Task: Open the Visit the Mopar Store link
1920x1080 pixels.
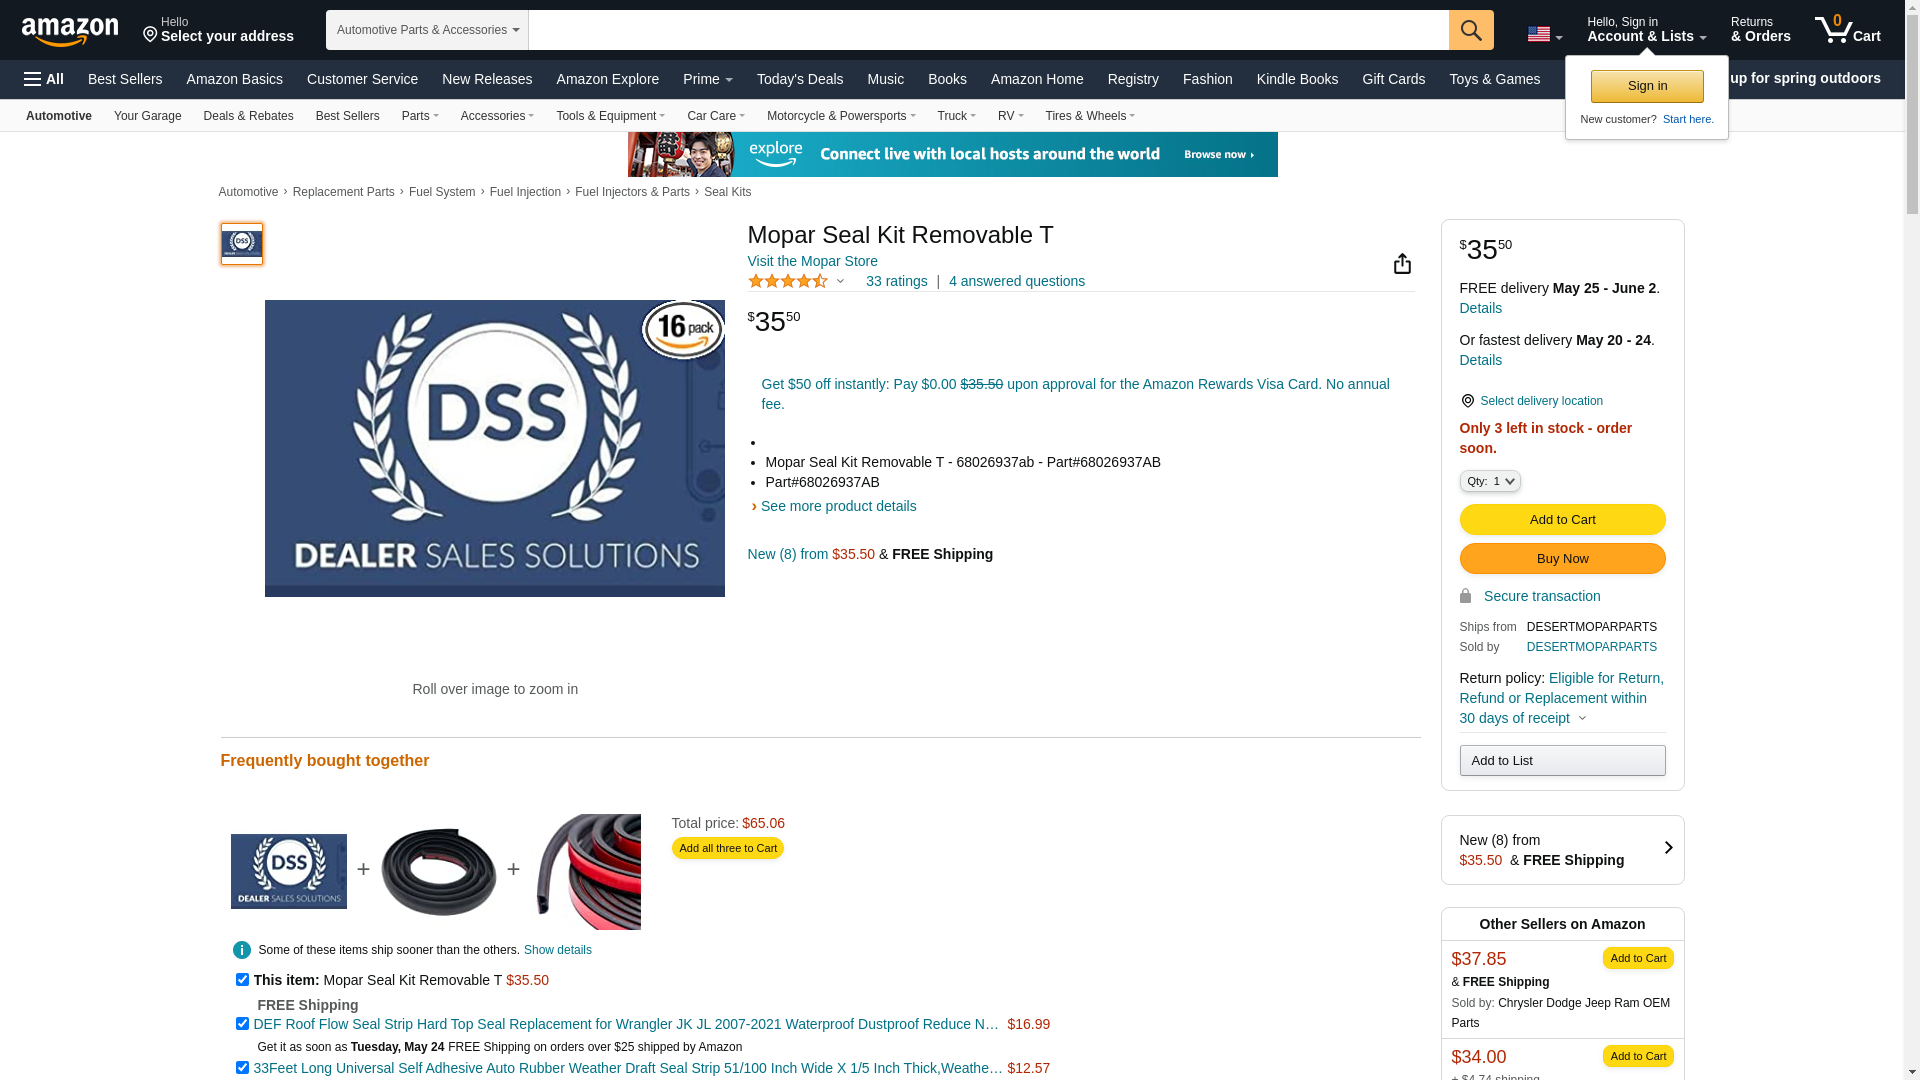Action: (x=812, y=261)
